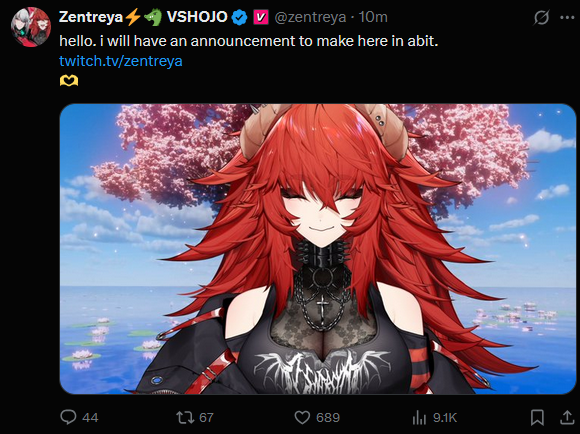This screenshot has width=580, height=434.
Task: Click the share upload-arrow icon
Action: pyautogui.click(x=567, y=417)
